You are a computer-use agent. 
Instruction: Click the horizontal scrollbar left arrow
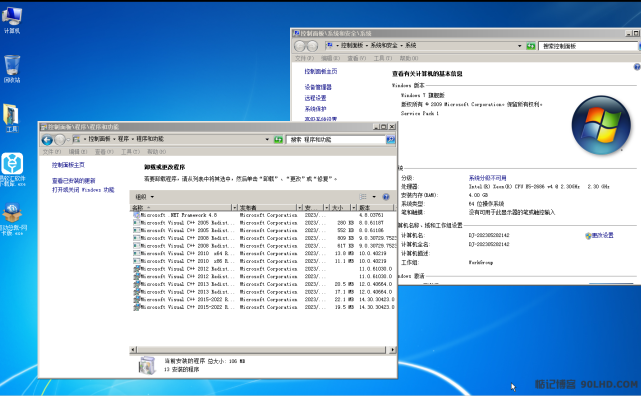[133, 350]
